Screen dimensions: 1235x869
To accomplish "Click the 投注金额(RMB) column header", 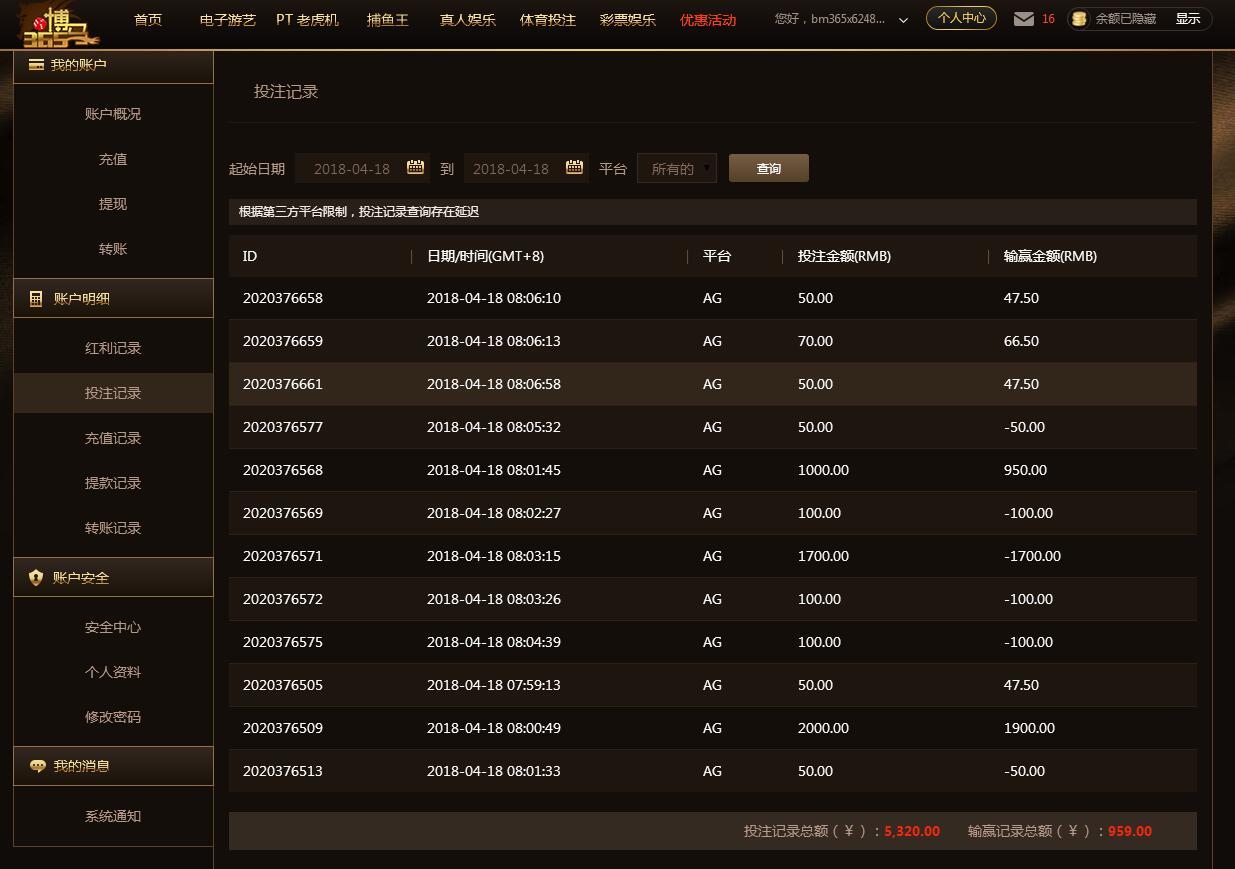I will pos(844,256).
